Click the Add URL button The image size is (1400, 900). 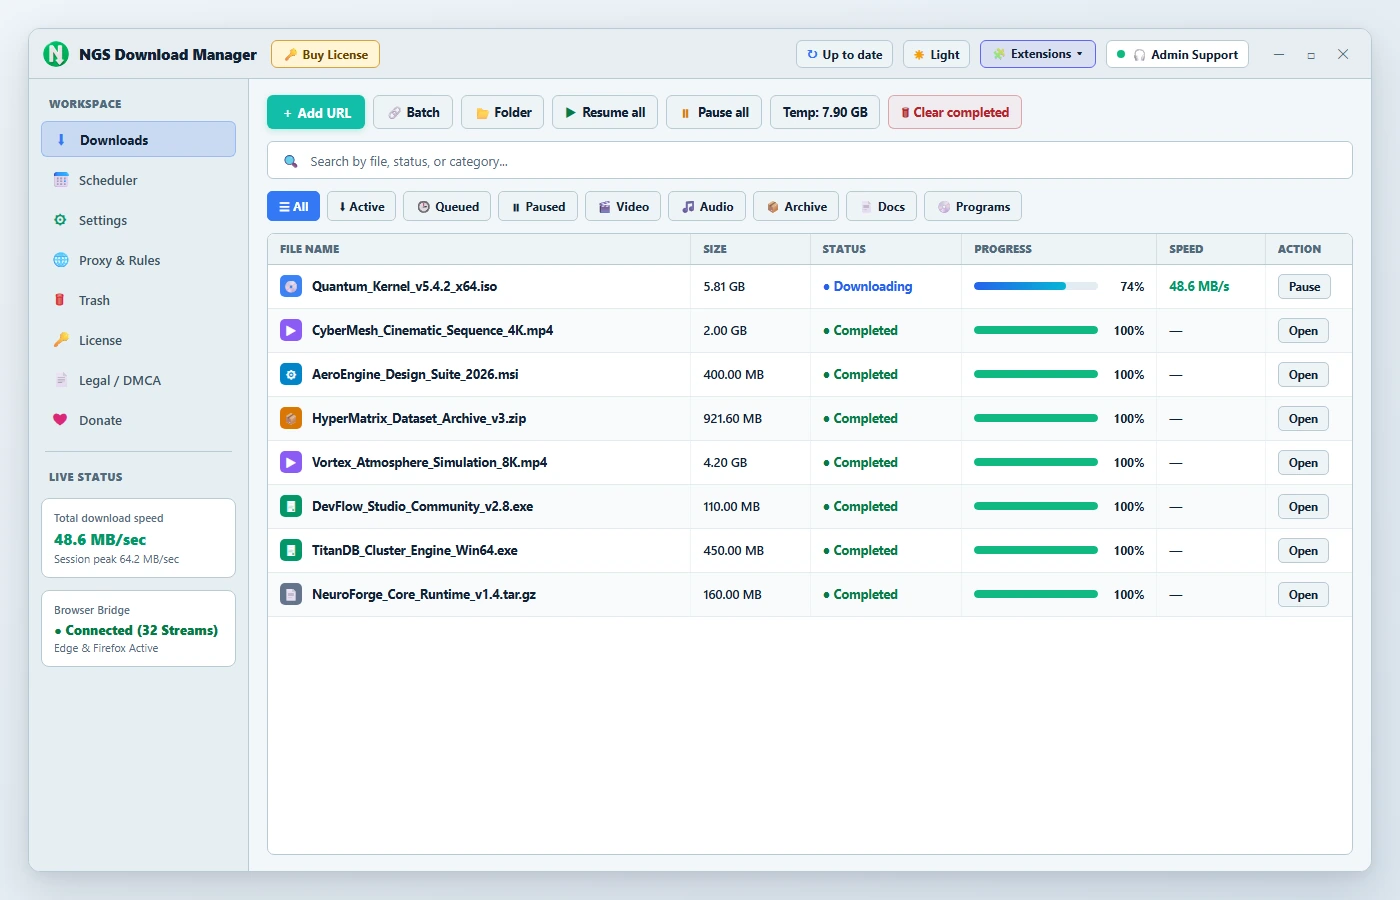[x=316, y=112]
